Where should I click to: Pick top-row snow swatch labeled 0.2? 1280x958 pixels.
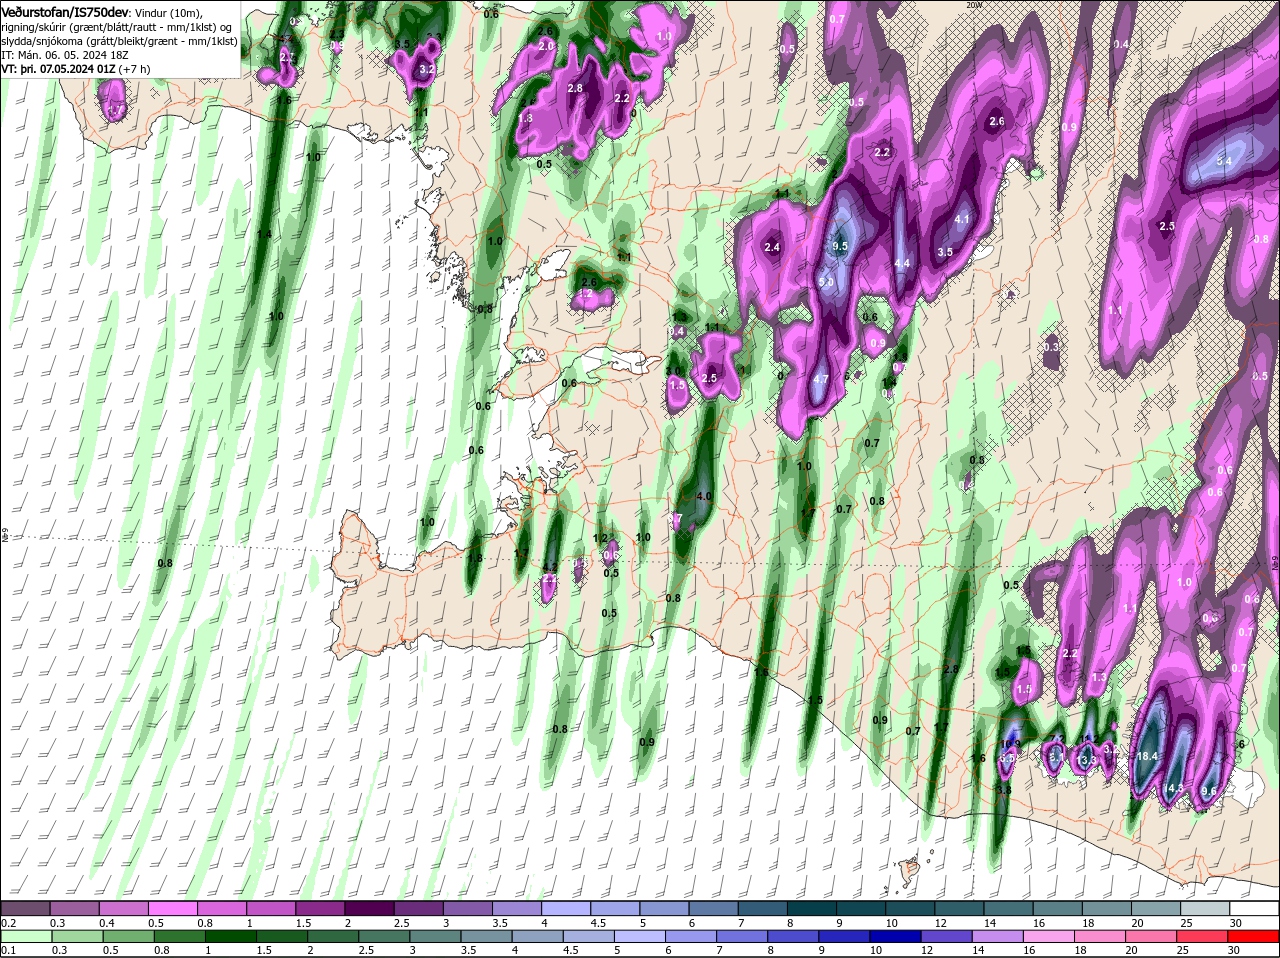[25, 907]
